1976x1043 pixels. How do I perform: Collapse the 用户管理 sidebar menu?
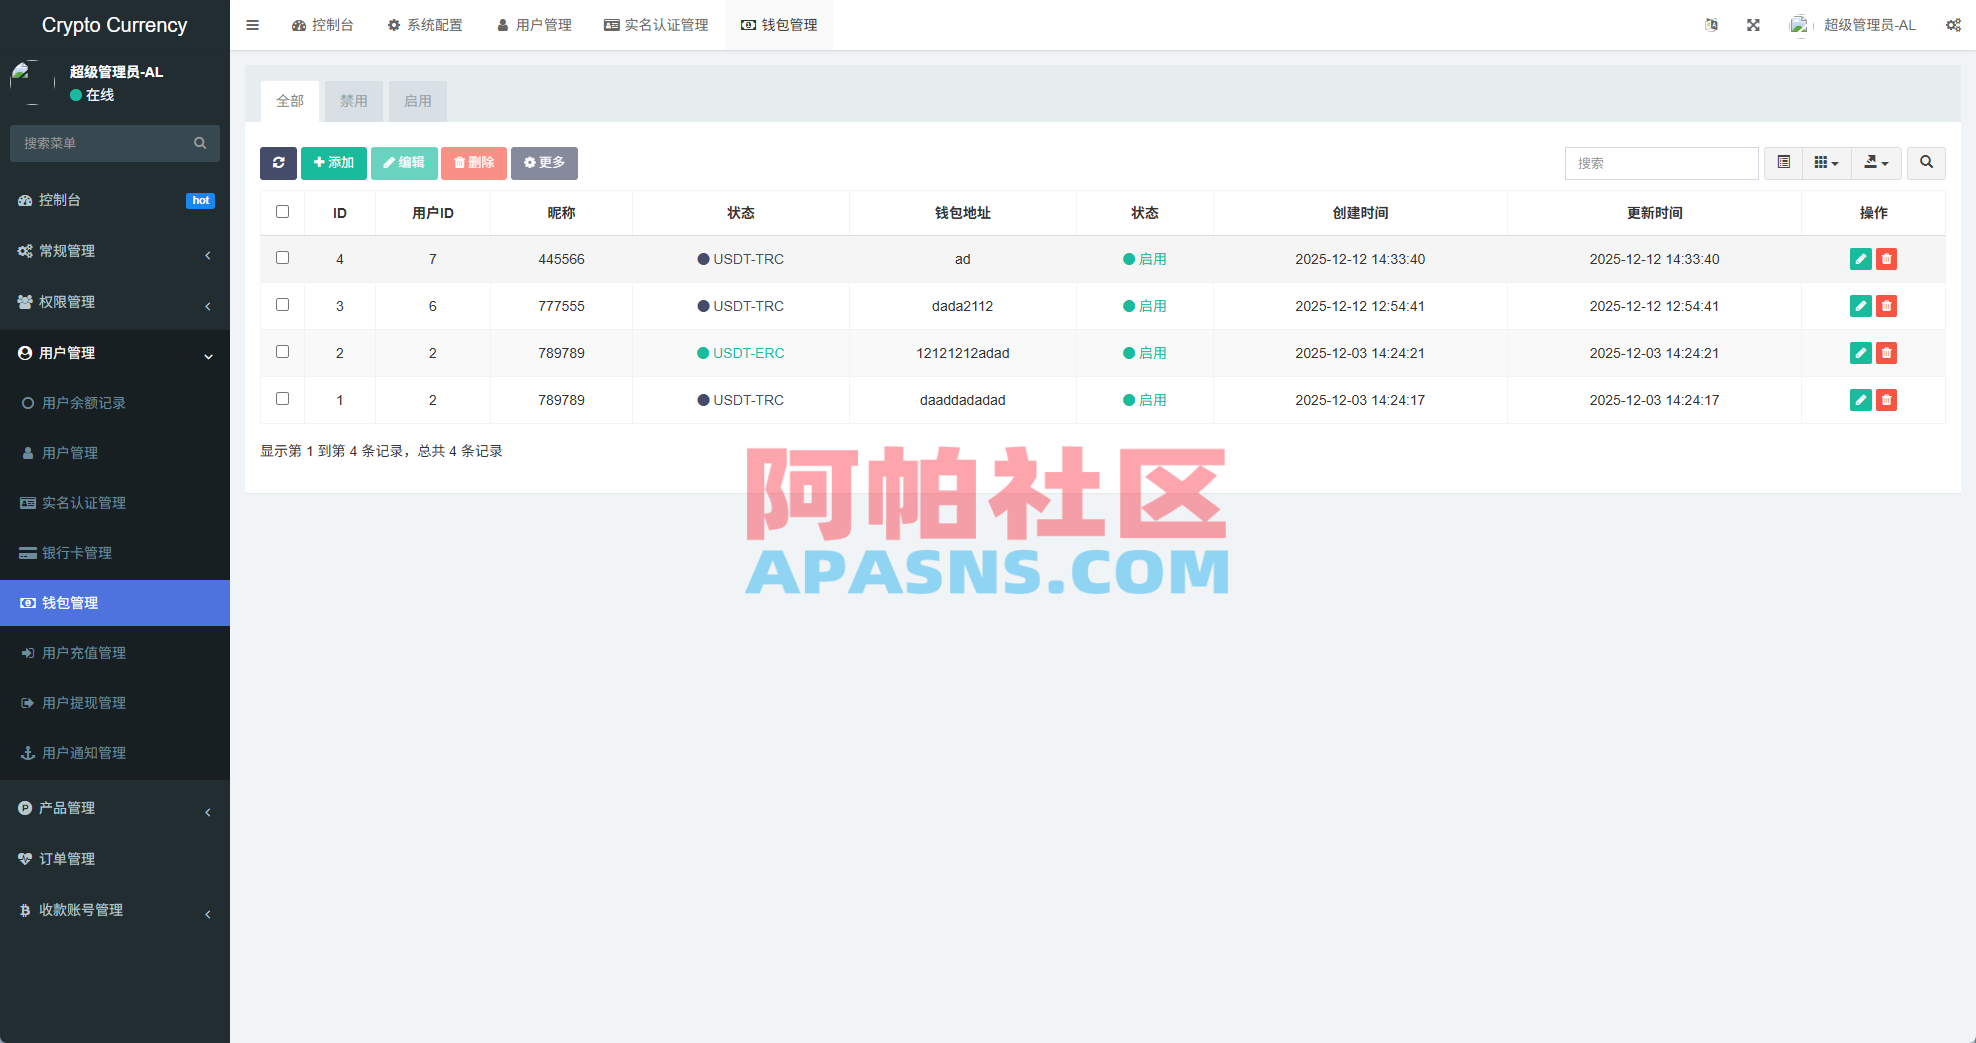tap(115, 353)
